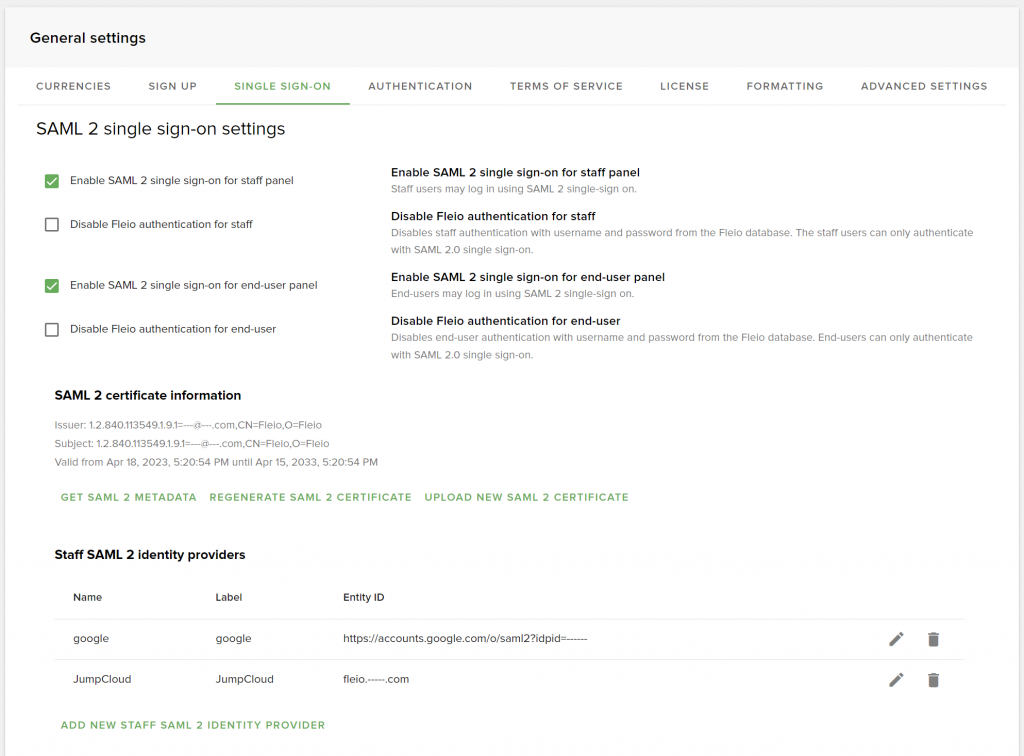1024x756 pixels.
Task: Click the google entity ID URL
Action: click(465, 638)
